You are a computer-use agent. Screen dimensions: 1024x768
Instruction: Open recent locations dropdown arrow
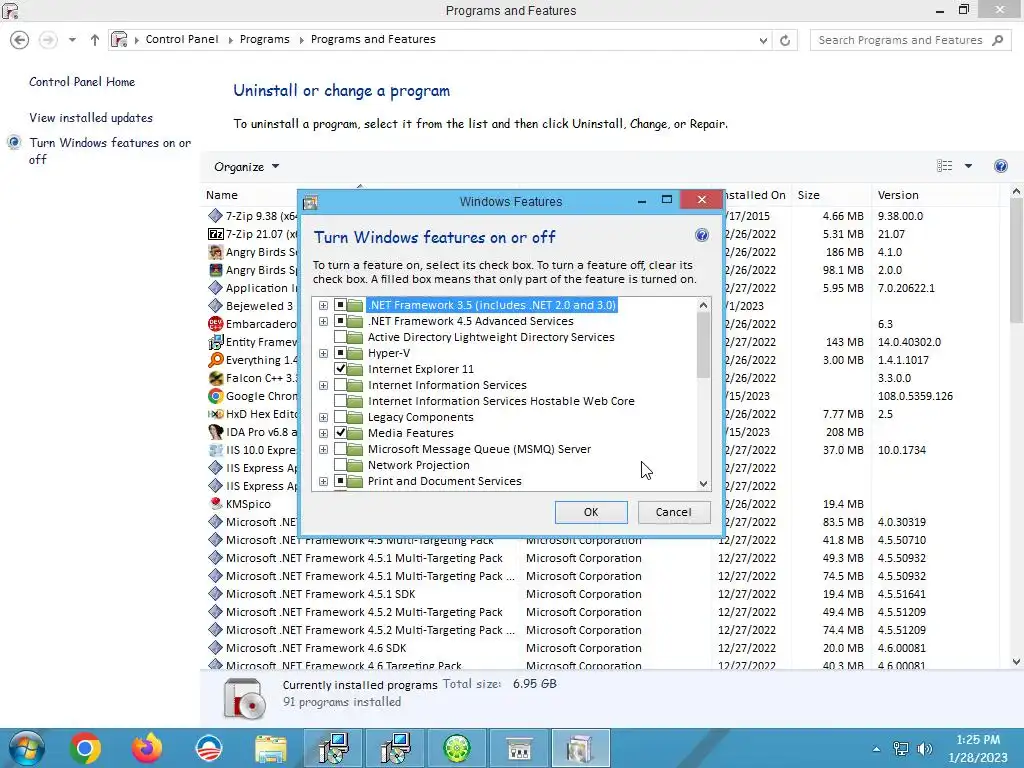tap(72, 40)
